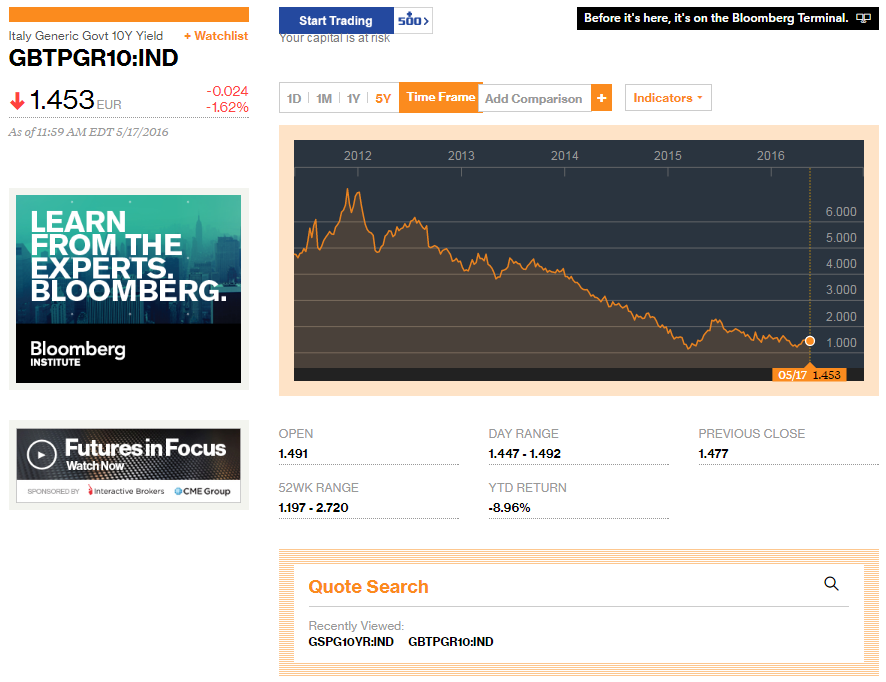Click the As of 11:59 AM EDT timestamp
Screen dimensions: 886x682
88,132
